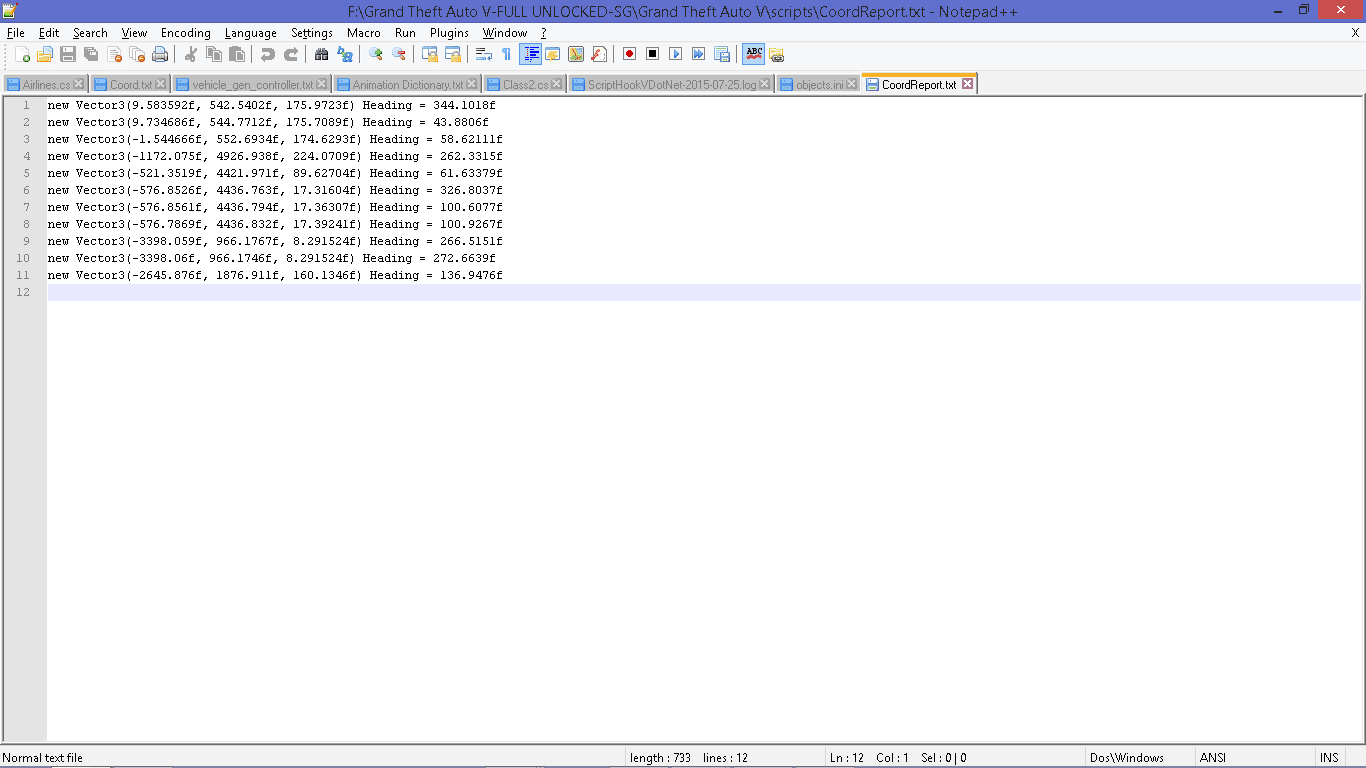Viewport: 1366px width, 768px height.
Task: Switch to the Animation Dictionary.txt tab
Action: 408,85
